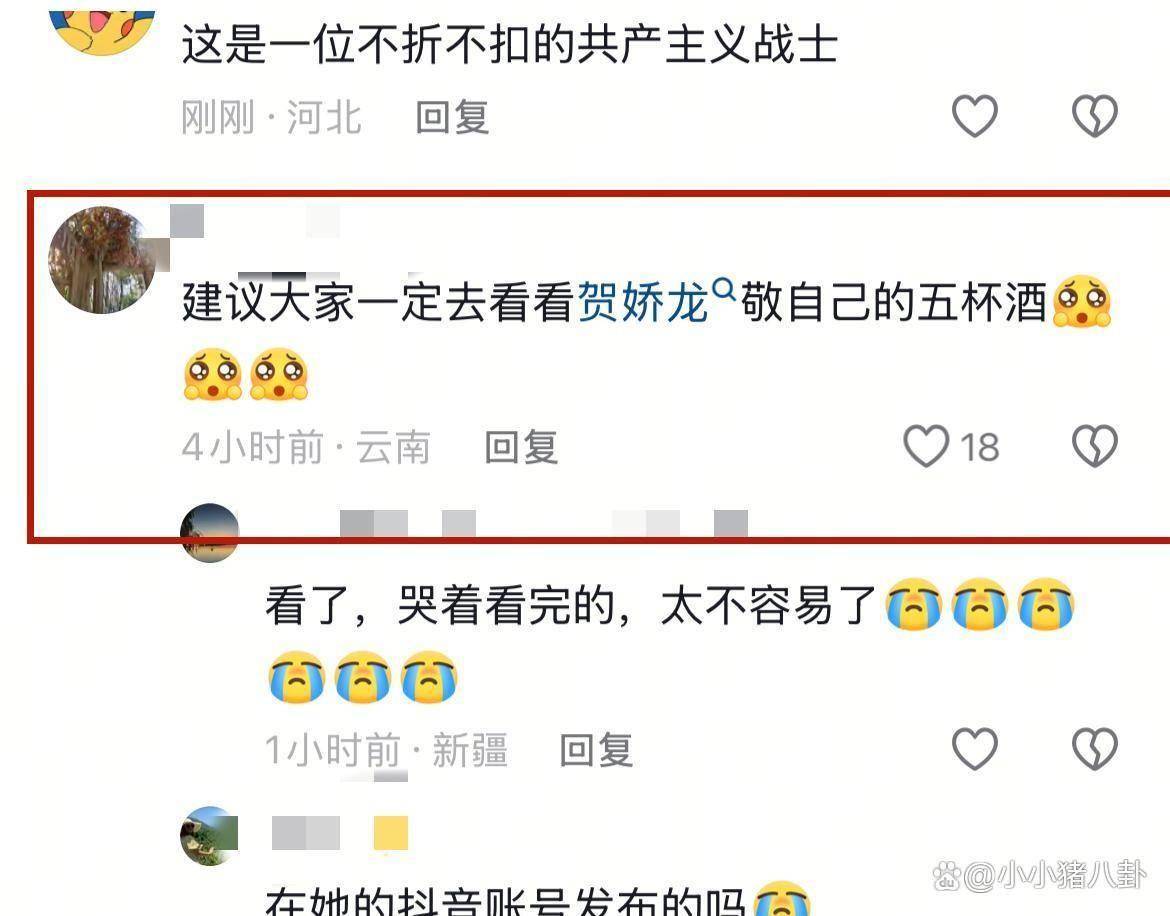Tap the blurred username of 云南 commenter
This screenshot has width=1170, height=916.
click(x=255, y=222)
